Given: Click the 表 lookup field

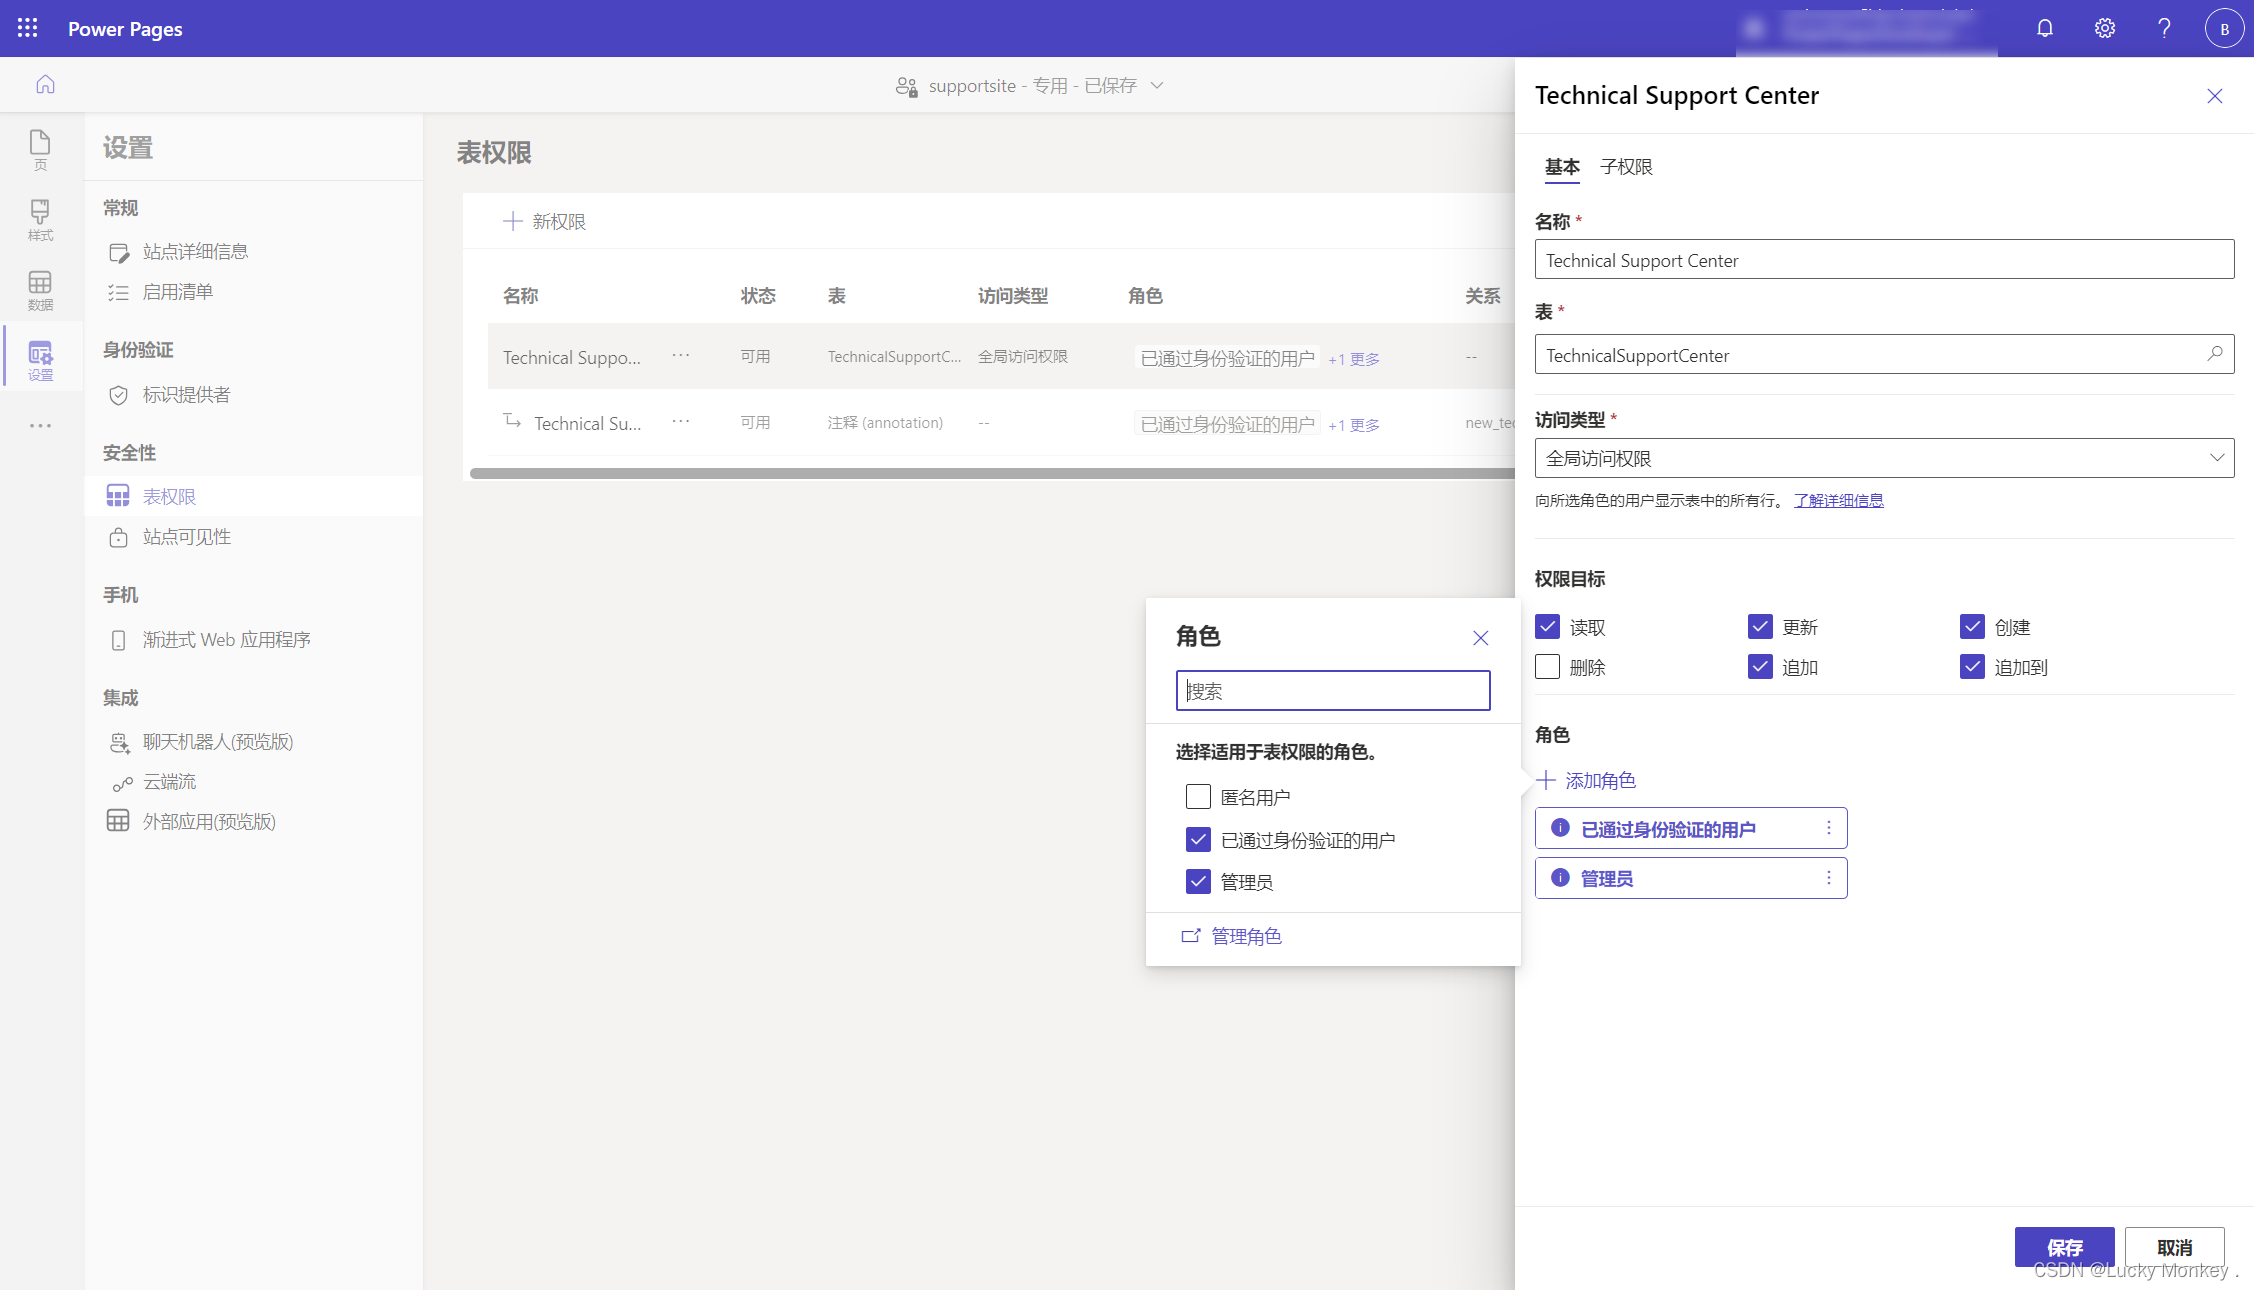Looking at the screenshot, I should click(x=1884, y=355).
